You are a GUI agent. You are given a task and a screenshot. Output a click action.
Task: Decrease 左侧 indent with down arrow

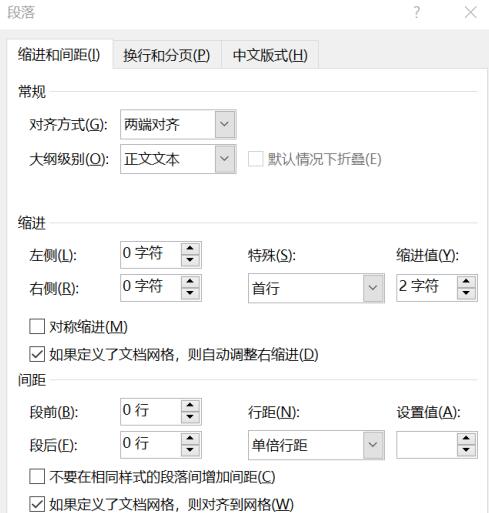point(190,261)
